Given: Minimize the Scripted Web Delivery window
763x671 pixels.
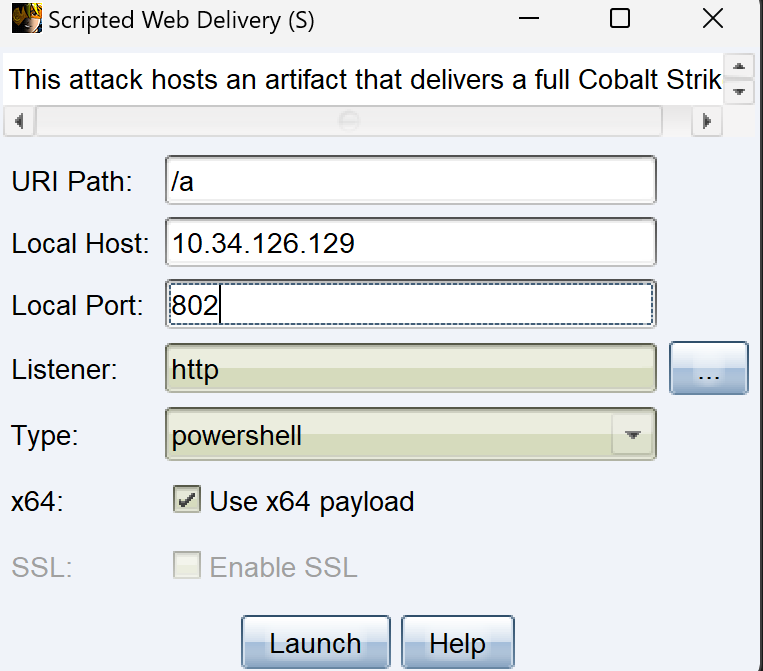Looking at the screenshot, I should click(528, 18).
